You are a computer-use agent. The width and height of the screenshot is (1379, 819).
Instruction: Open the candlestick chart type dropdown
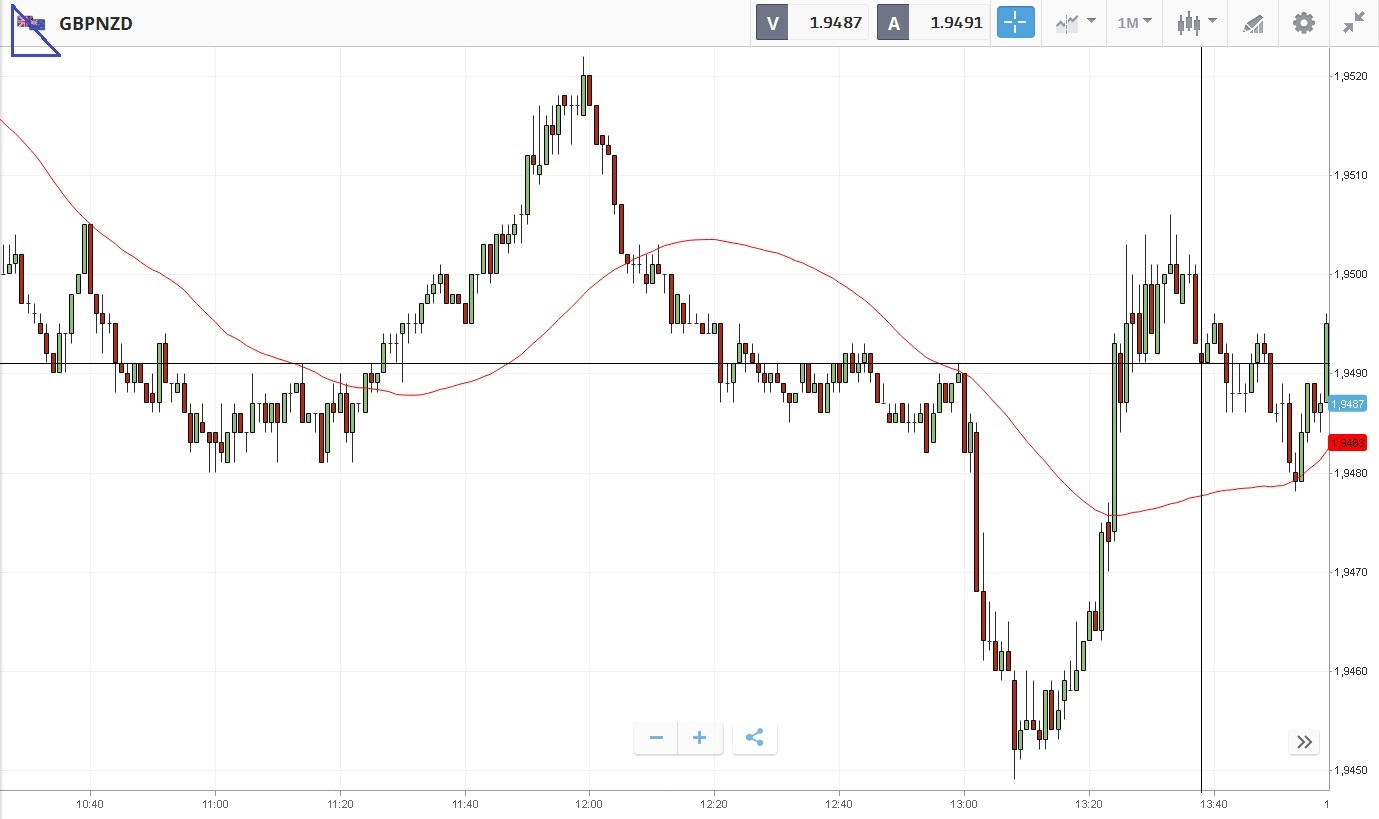(1196, 22)
